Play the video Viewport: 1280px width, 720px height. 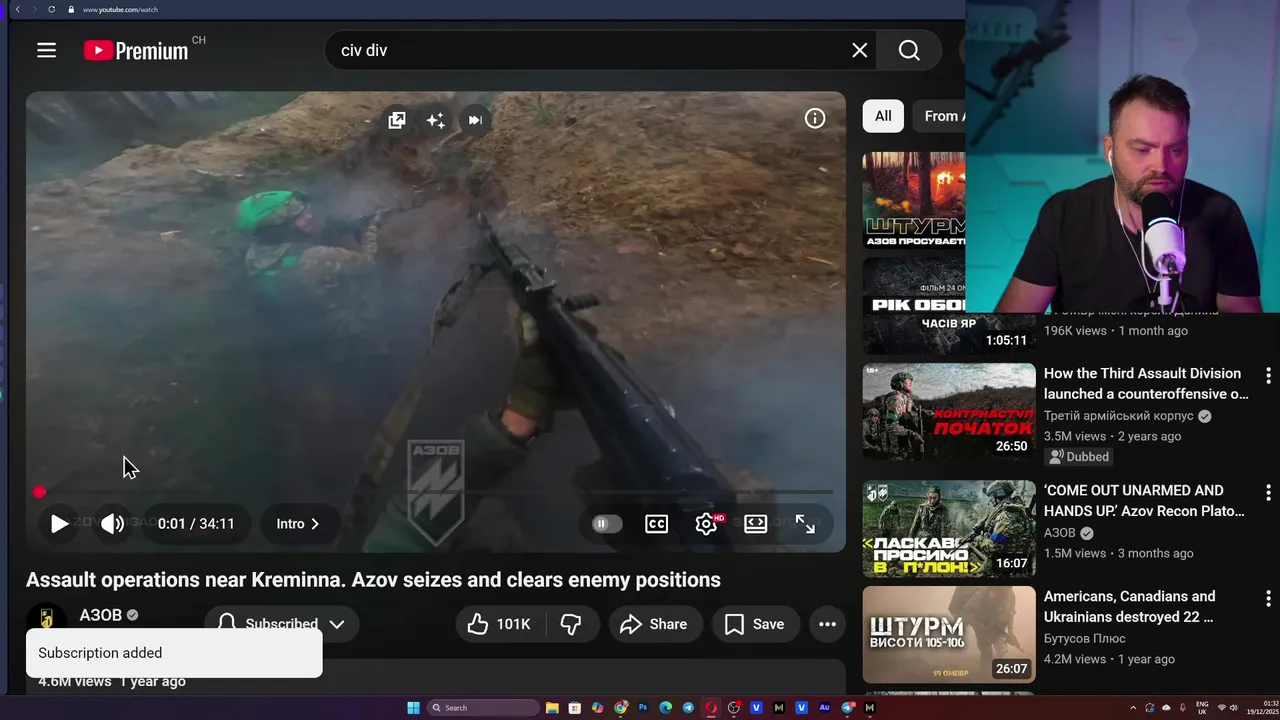(59, 524)
